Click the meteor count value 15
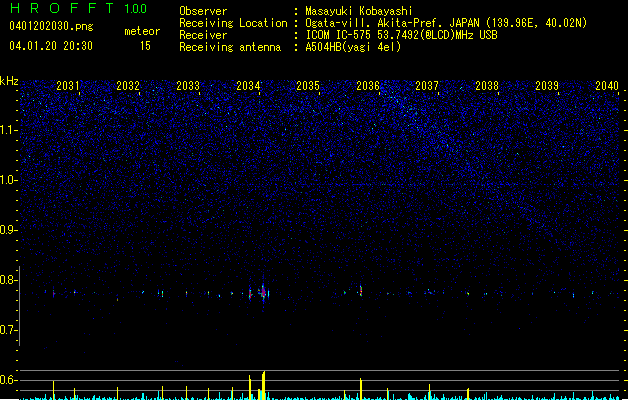The image size is (629, 400). point(145,46)
